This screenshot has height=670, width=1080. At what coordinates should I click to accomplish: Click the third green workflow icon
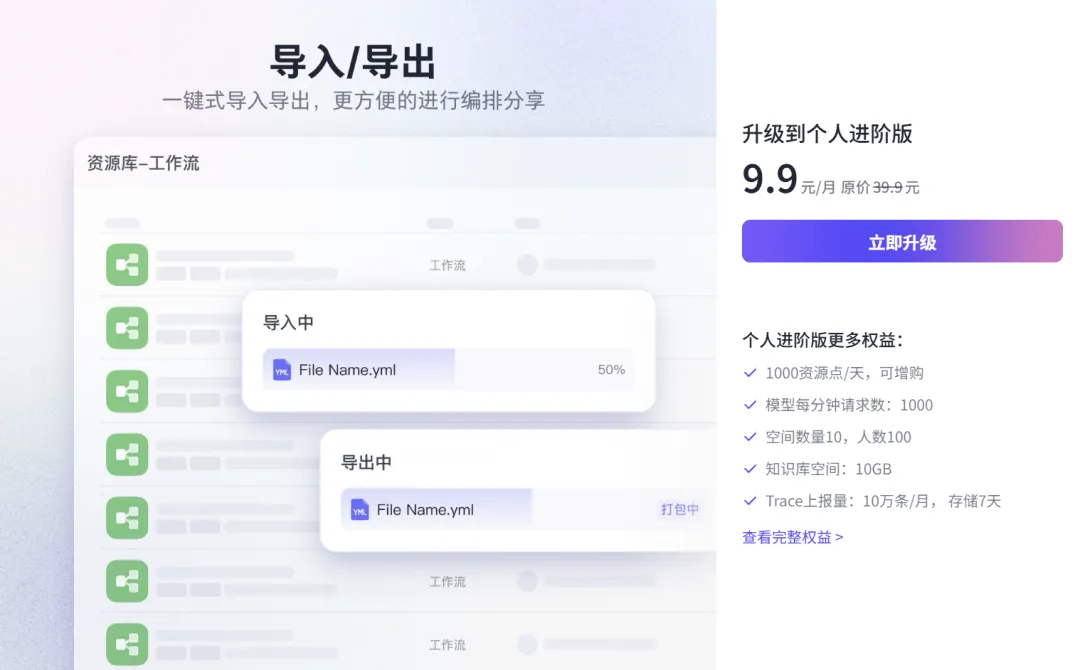pos(127,391)
